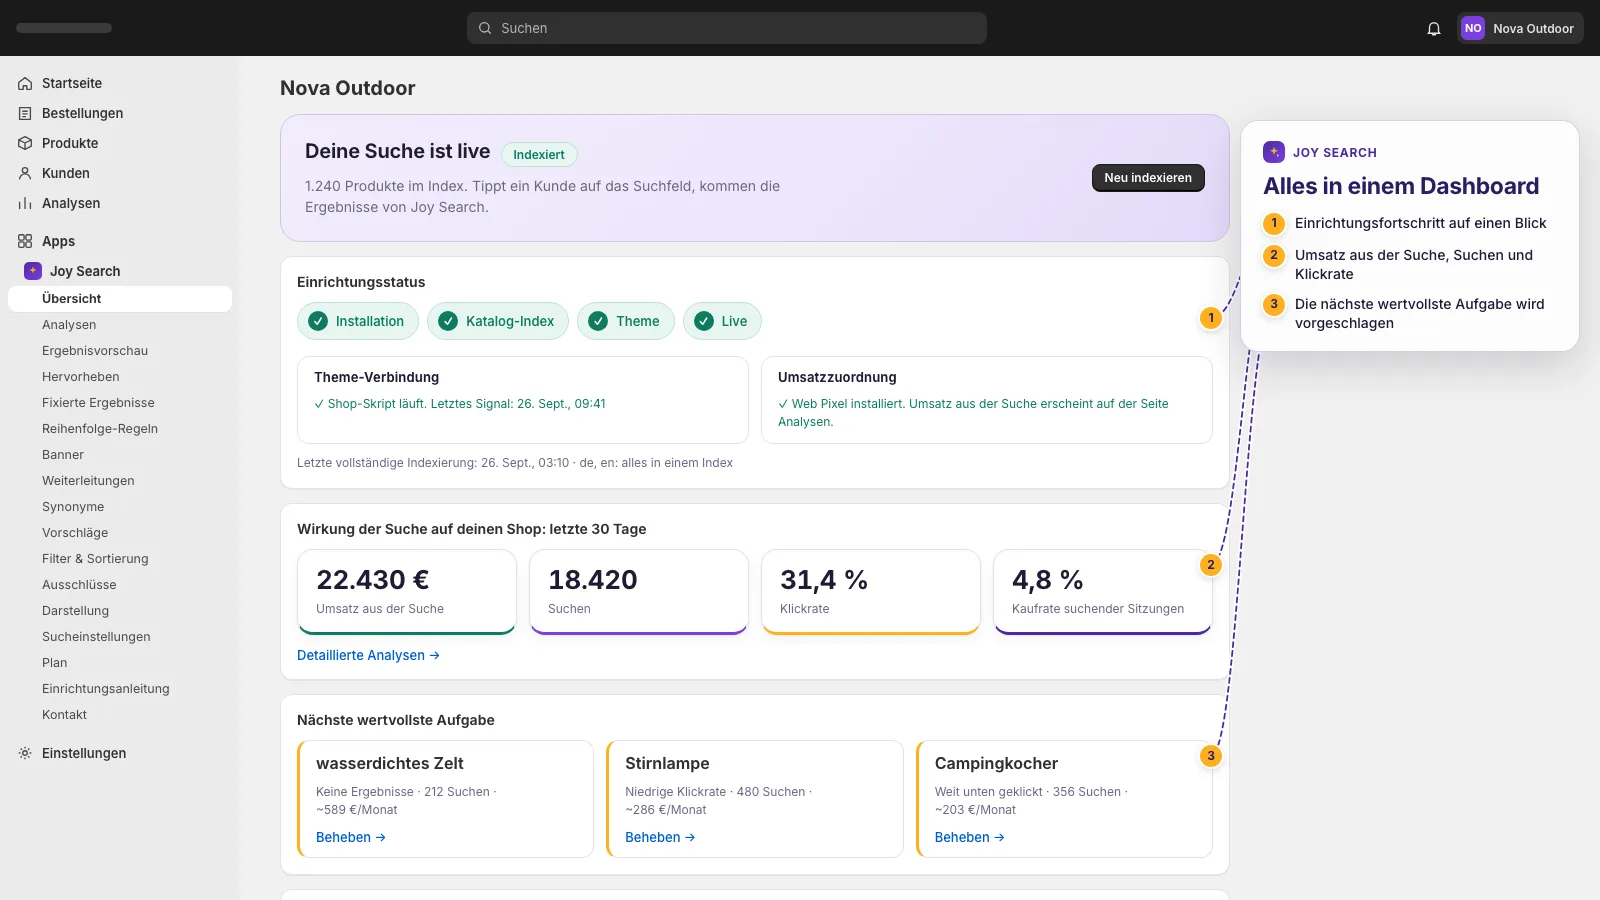1600x900 pixels.
Task: Click the Neu indexieren button
Action: (1148, 178)
